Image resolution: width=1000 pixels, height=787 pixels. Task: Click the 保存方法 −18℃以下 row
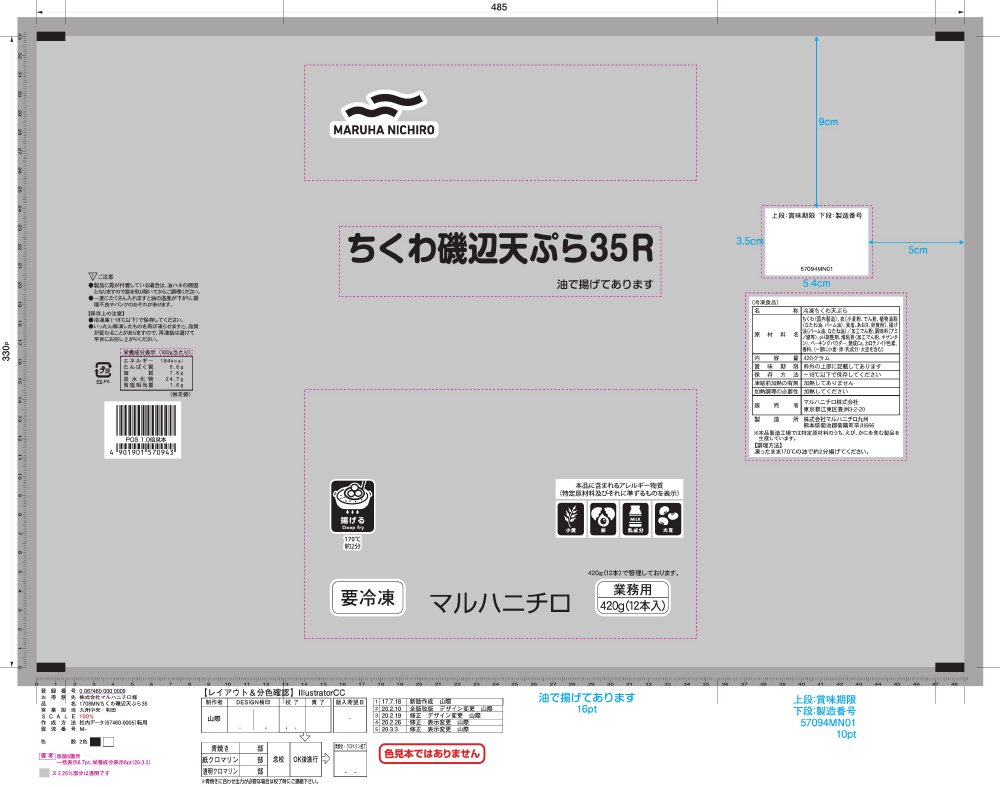(826, 375)
